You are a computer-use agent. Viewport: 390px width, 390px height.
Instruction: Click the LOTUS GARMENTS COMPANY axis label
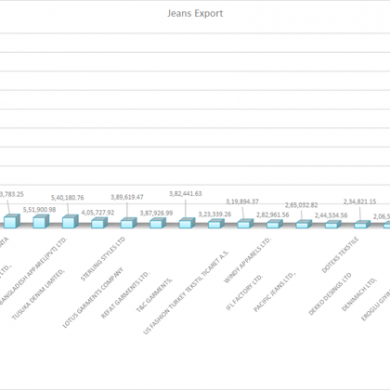[93, 298]
